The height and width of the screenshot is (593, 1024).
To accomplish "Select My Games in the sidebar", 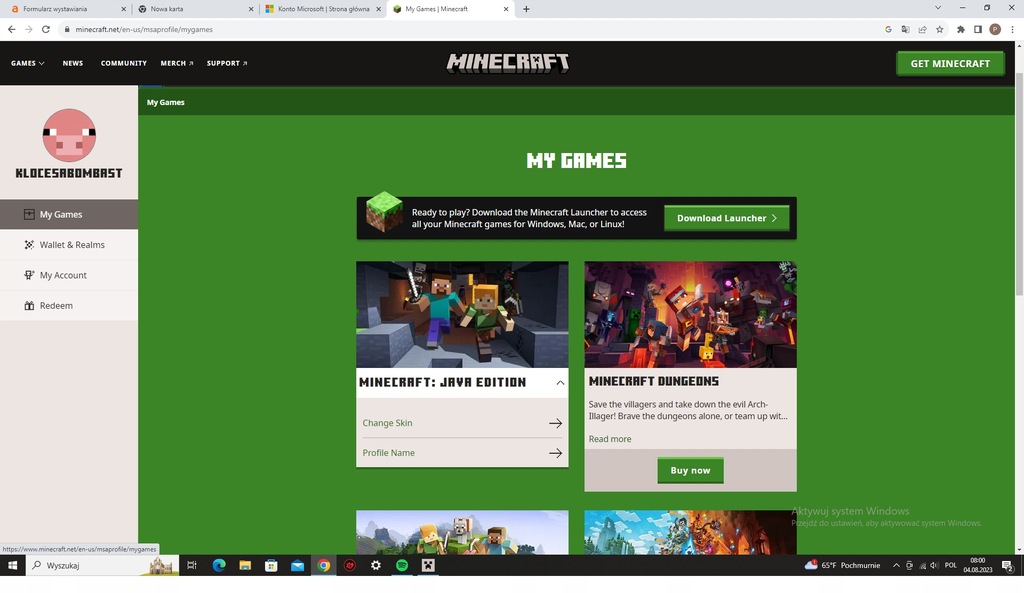I will (x=69, y=214).
